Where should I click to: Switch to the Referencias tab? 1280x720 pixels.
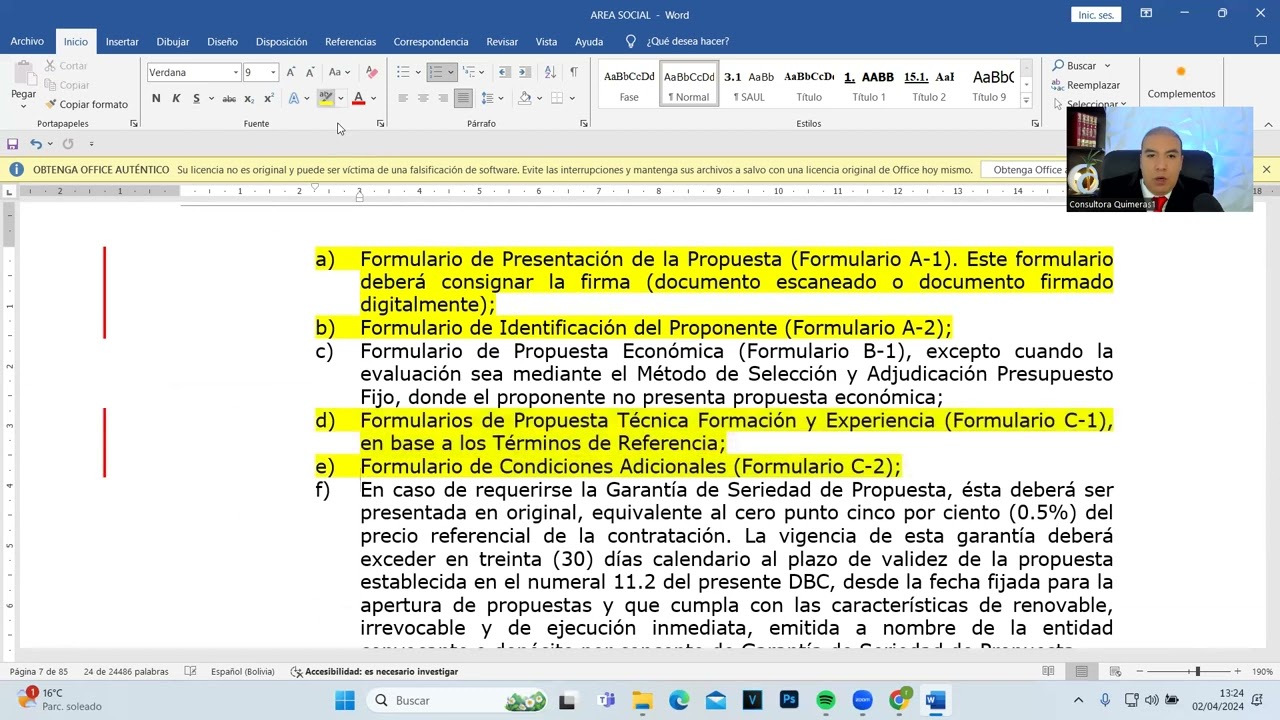350,41
